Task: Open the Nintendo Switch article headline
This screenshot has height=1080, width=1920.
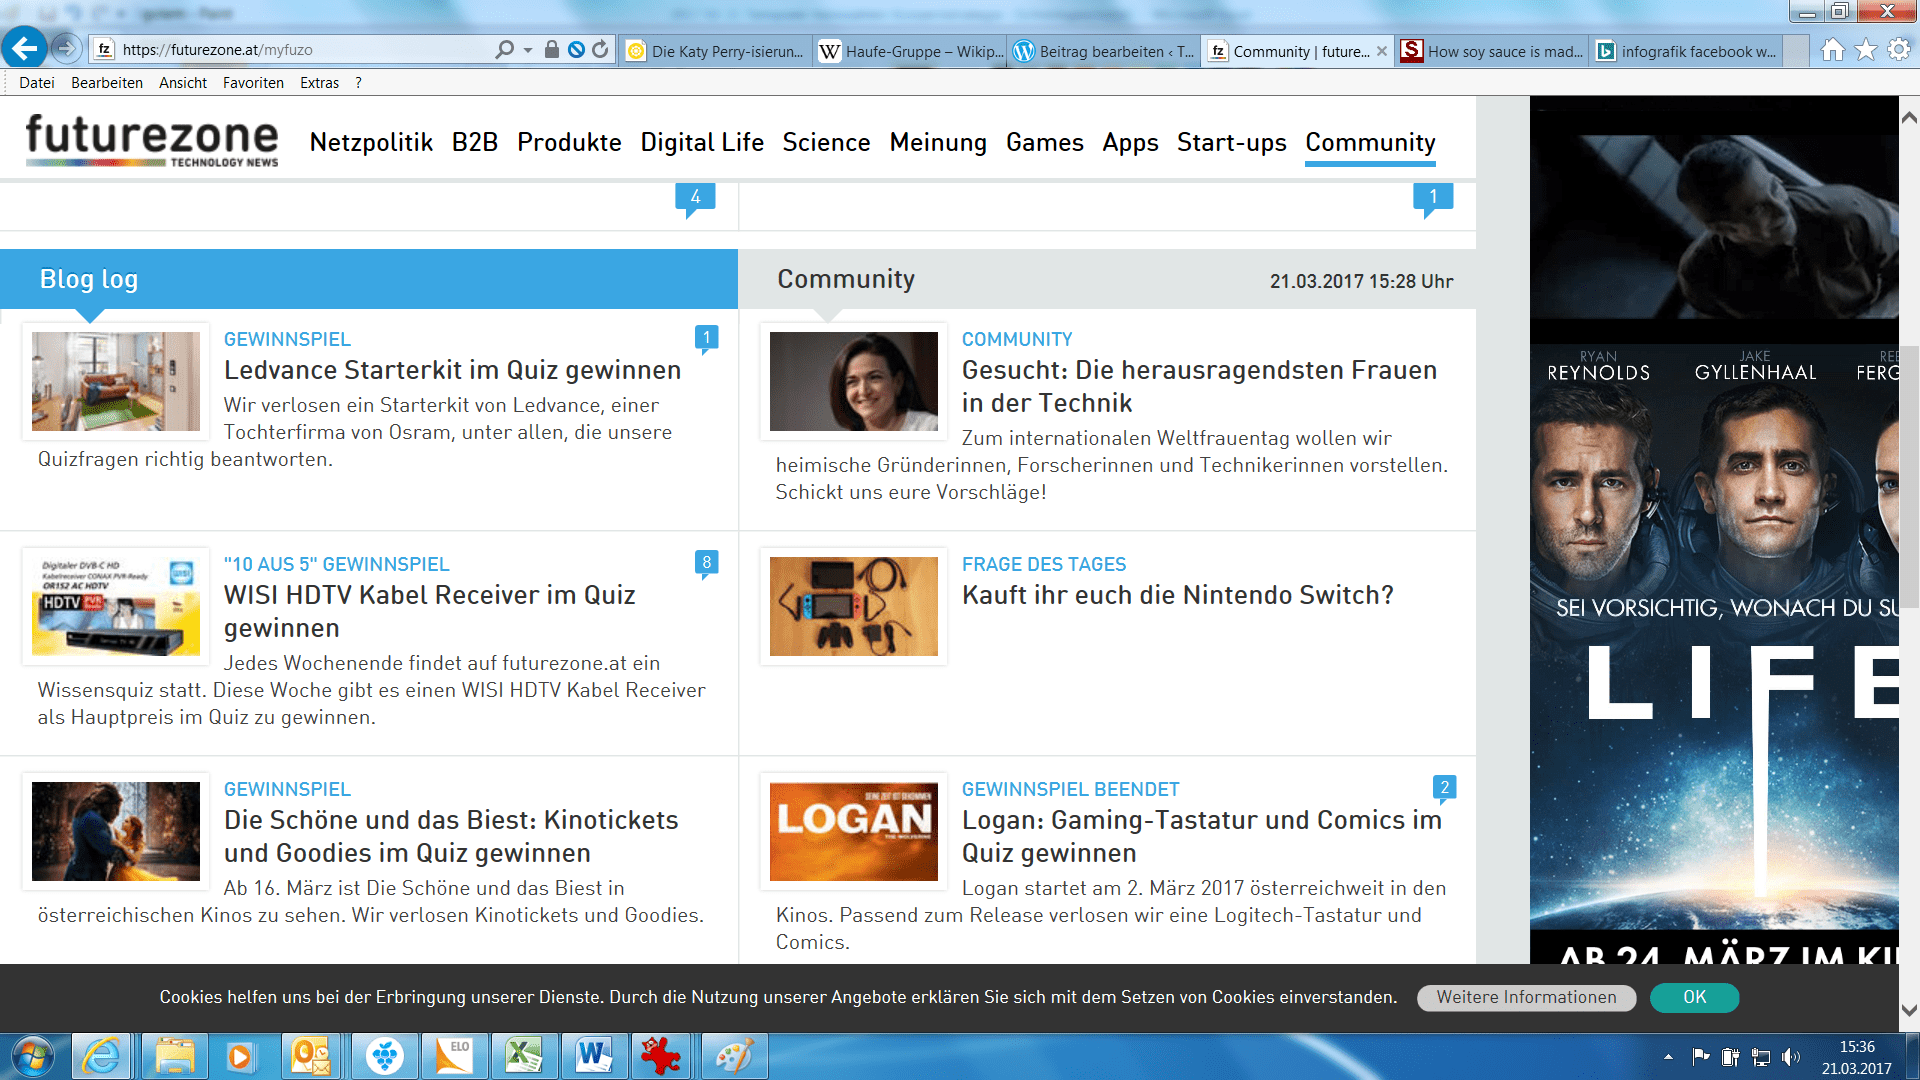Action: click(x=1177, y=595)
